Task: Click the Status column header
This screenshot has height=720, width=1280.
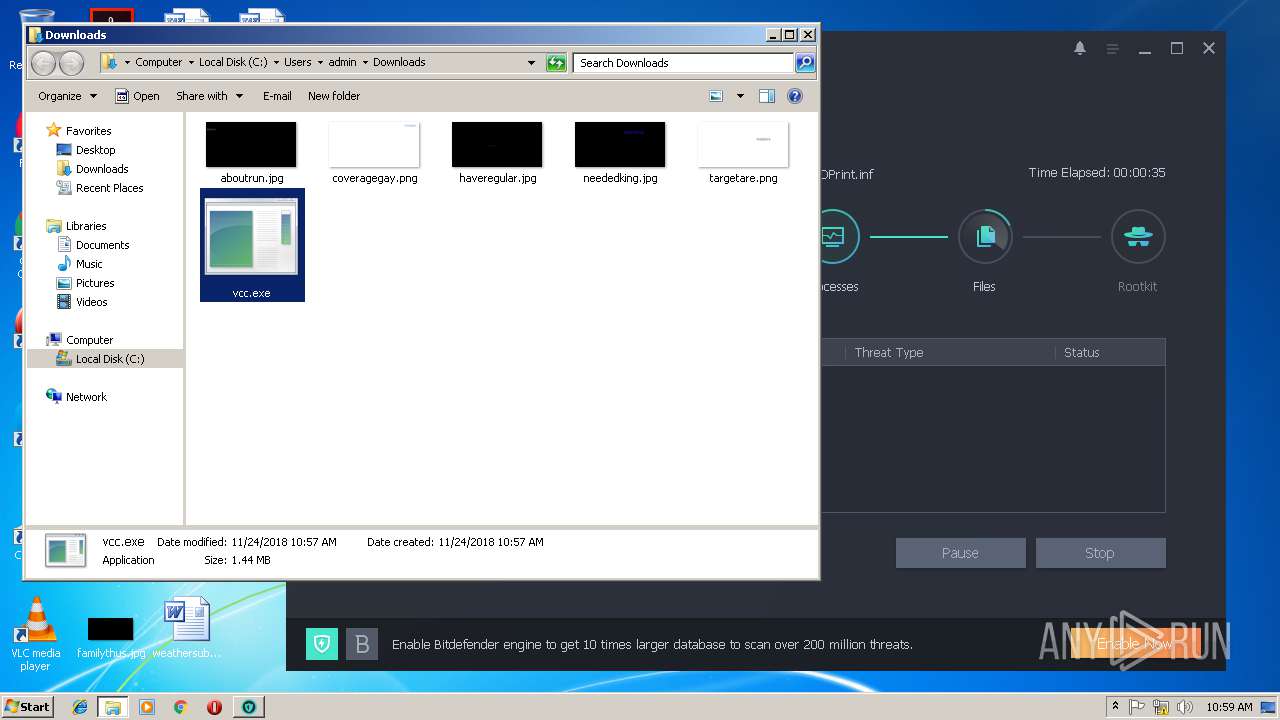Action: tap(1081, 352)
